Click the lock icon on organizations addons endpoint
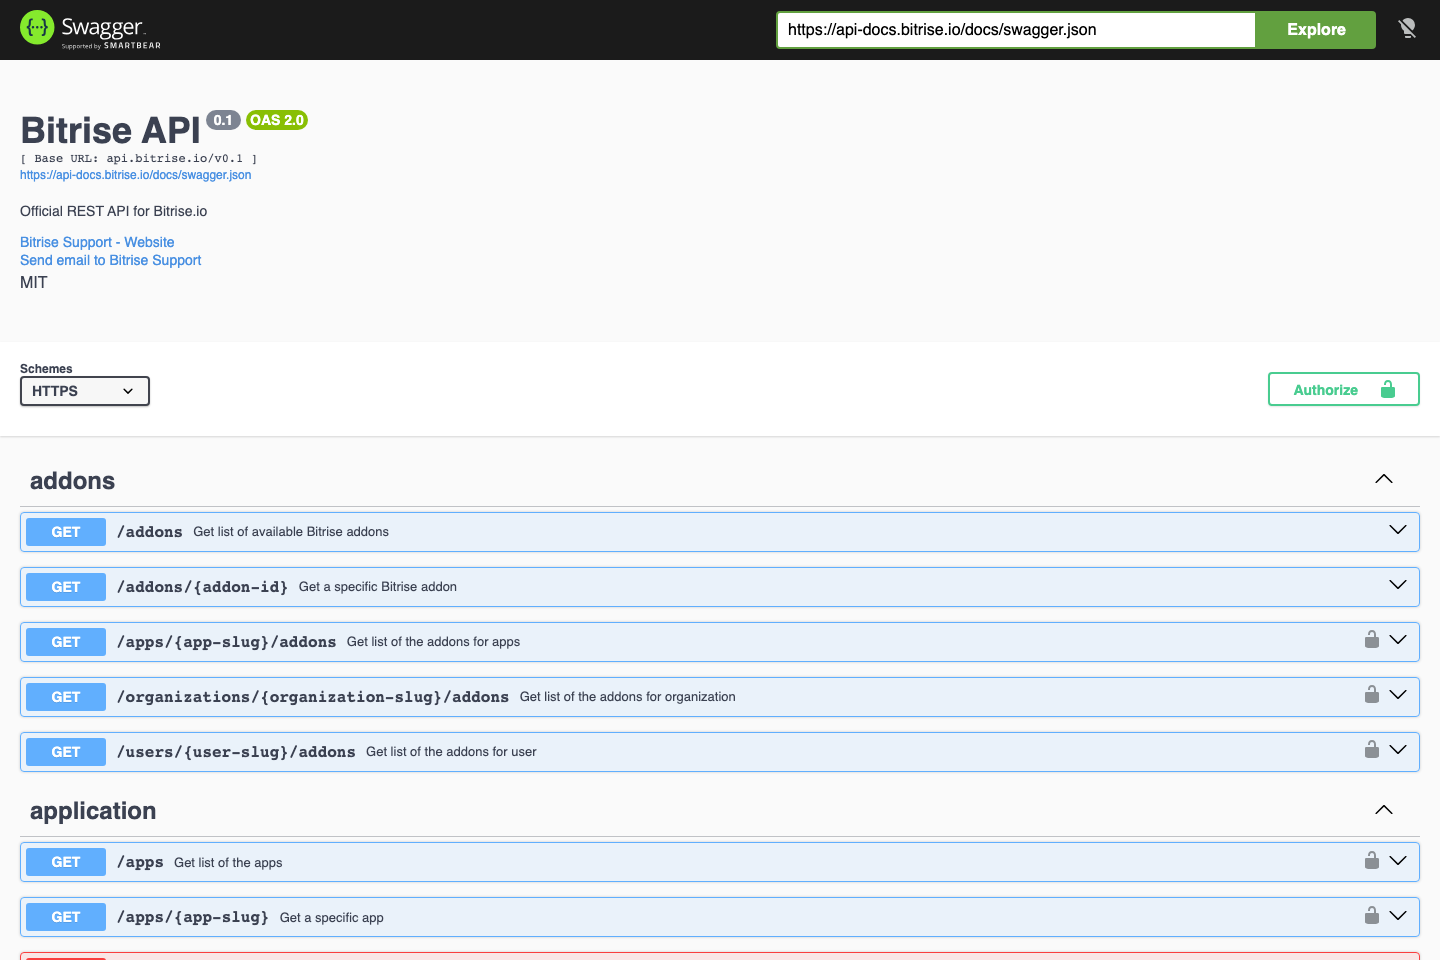The image size is (1440, 960). coord(1371,693)
